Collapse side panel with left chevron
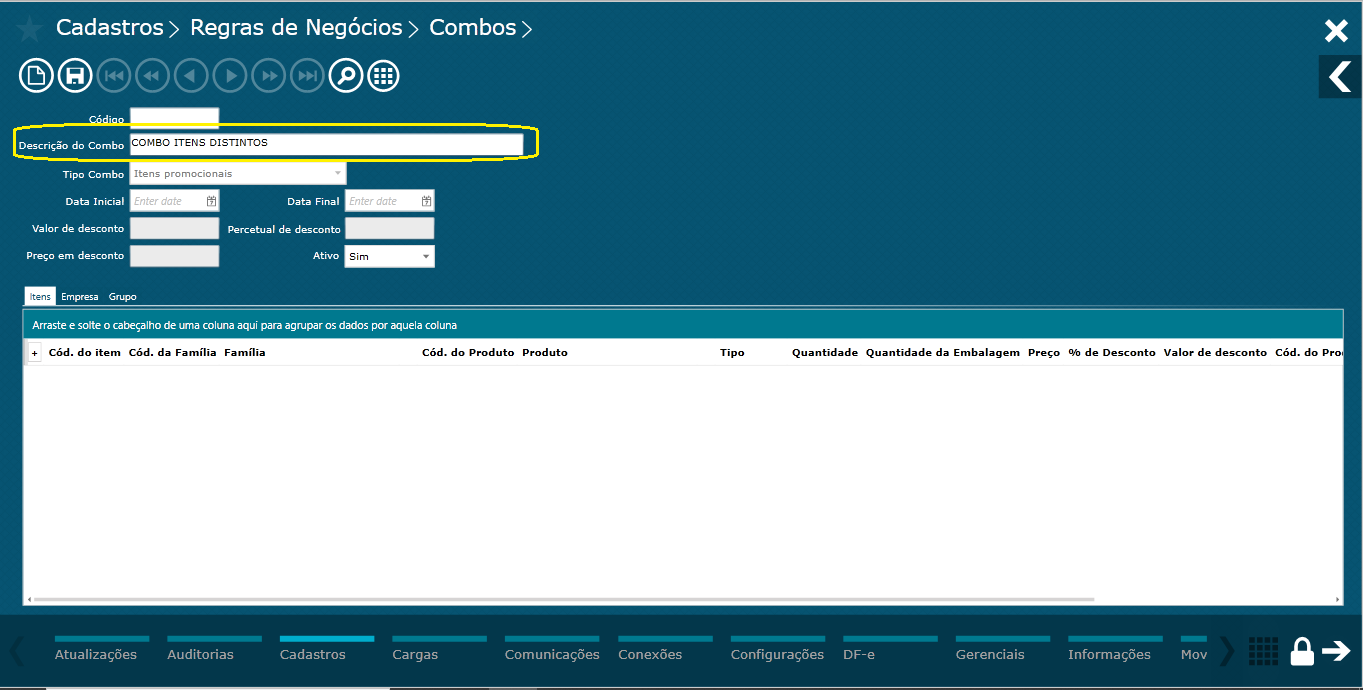This screenshot has height=690, width=1363. (1340, 76)
